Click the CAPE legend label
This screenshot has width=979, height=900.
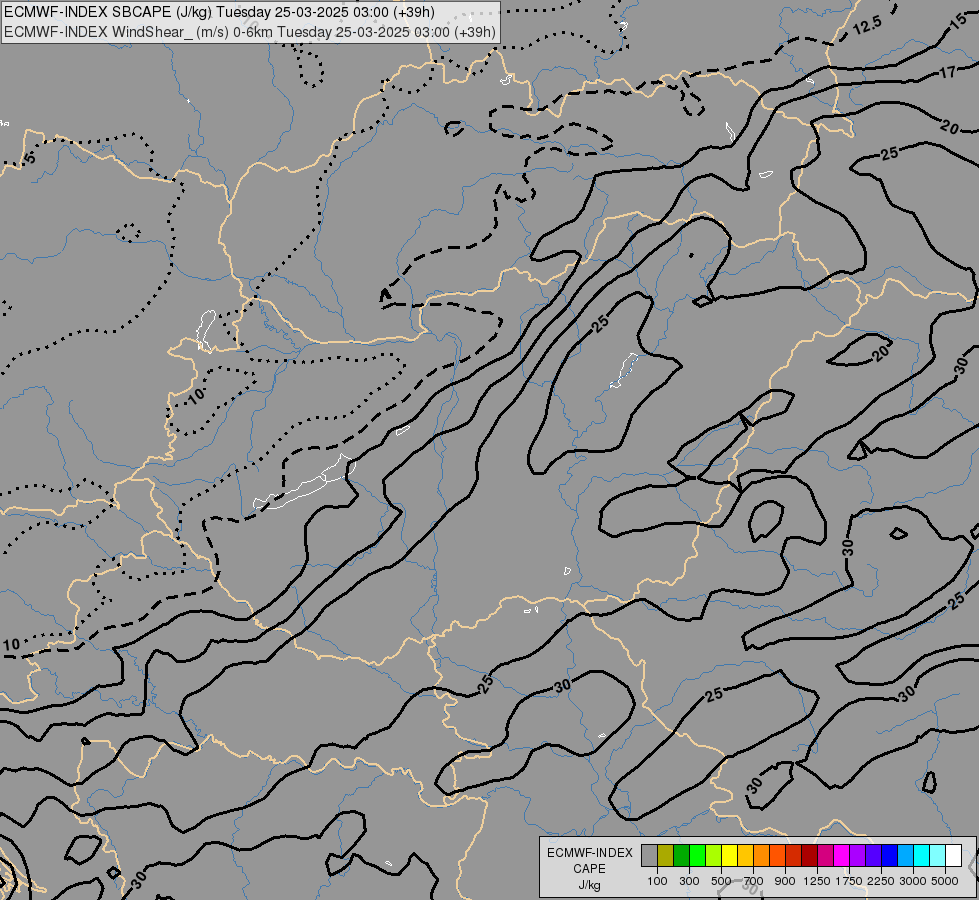click(x=589, y=869)
